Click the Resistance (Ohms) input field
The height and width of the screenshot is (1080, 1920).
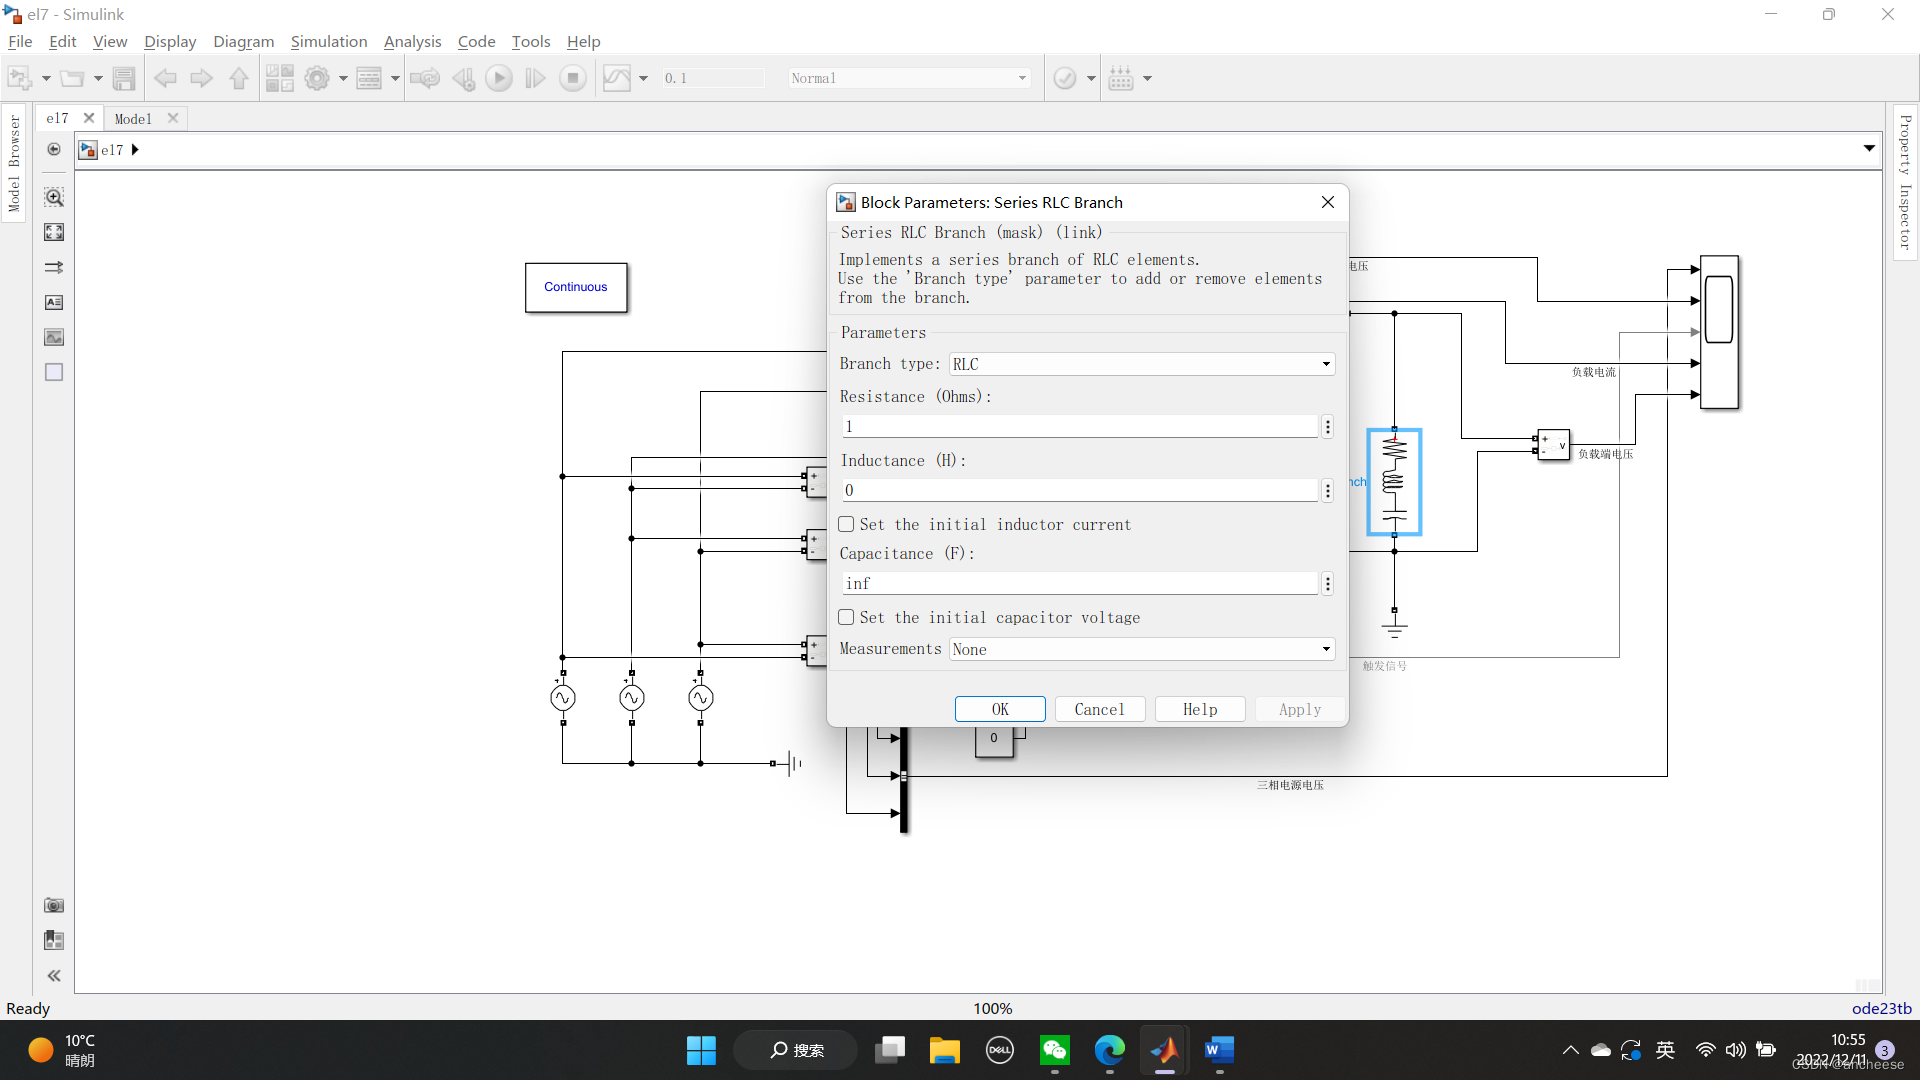(1080, 427)
